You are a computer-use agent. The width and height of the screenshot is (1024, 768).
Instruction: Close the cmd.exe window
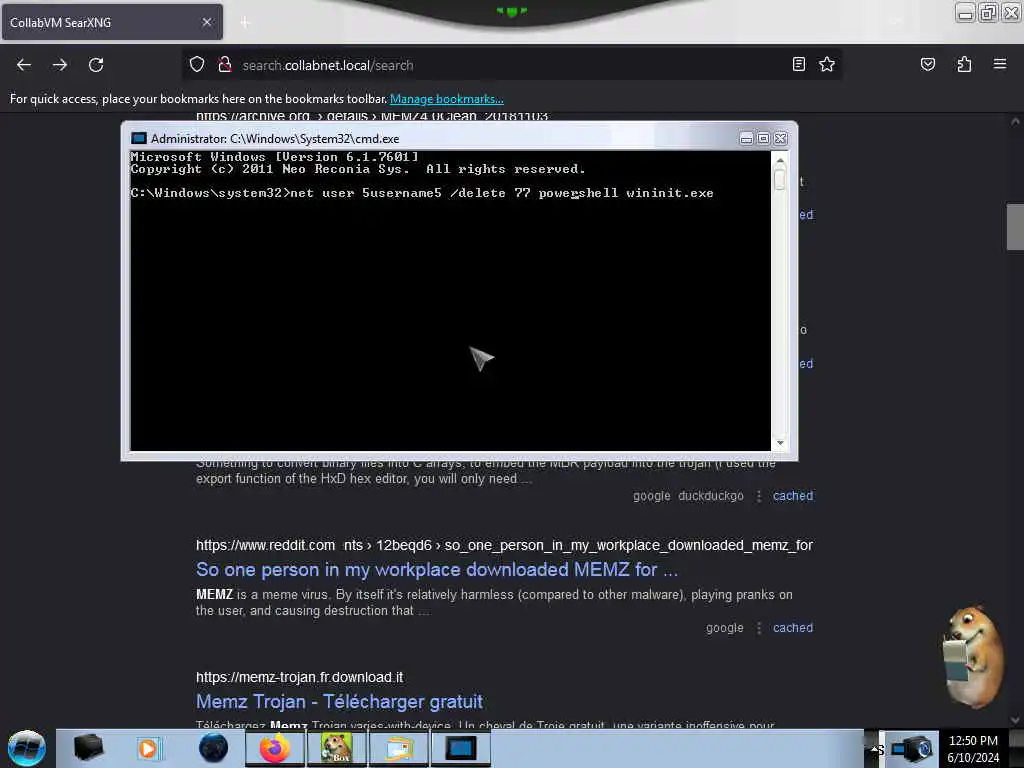pyautogui.click(x=780, y=138)
